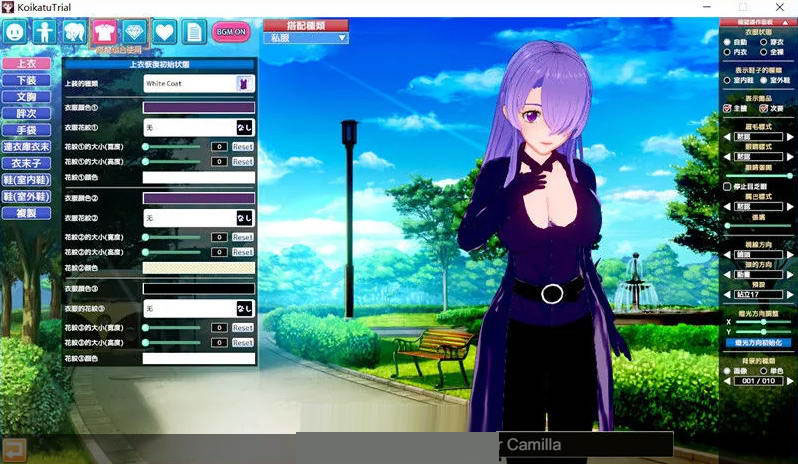Open pattern 1 'なし' thumbnail

click(245, 128)
